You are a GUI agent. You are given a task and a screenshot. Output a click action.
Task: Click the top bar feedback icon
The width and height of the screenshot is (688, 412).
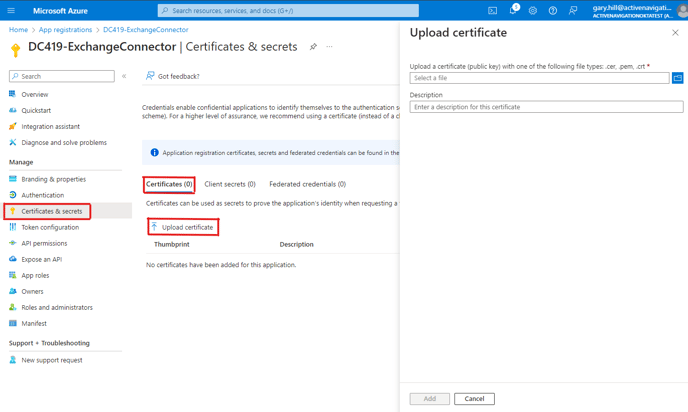[573, 11]
